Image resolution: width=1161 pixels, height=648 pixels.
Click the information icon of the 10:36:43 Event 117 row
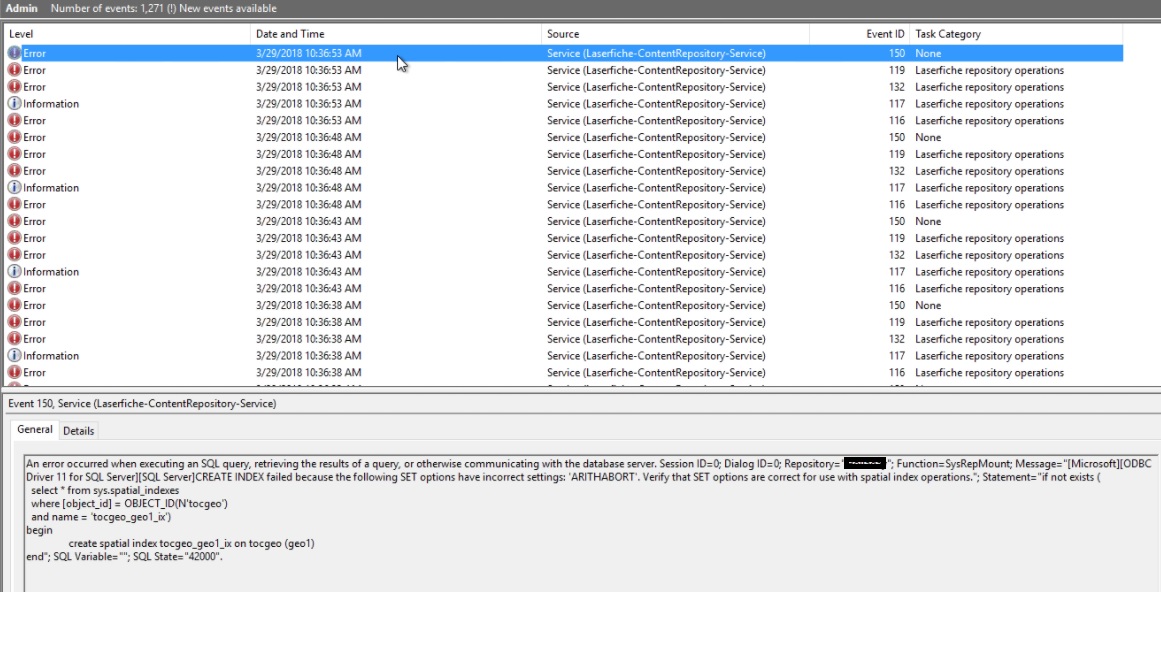click(x=14, y=272)
